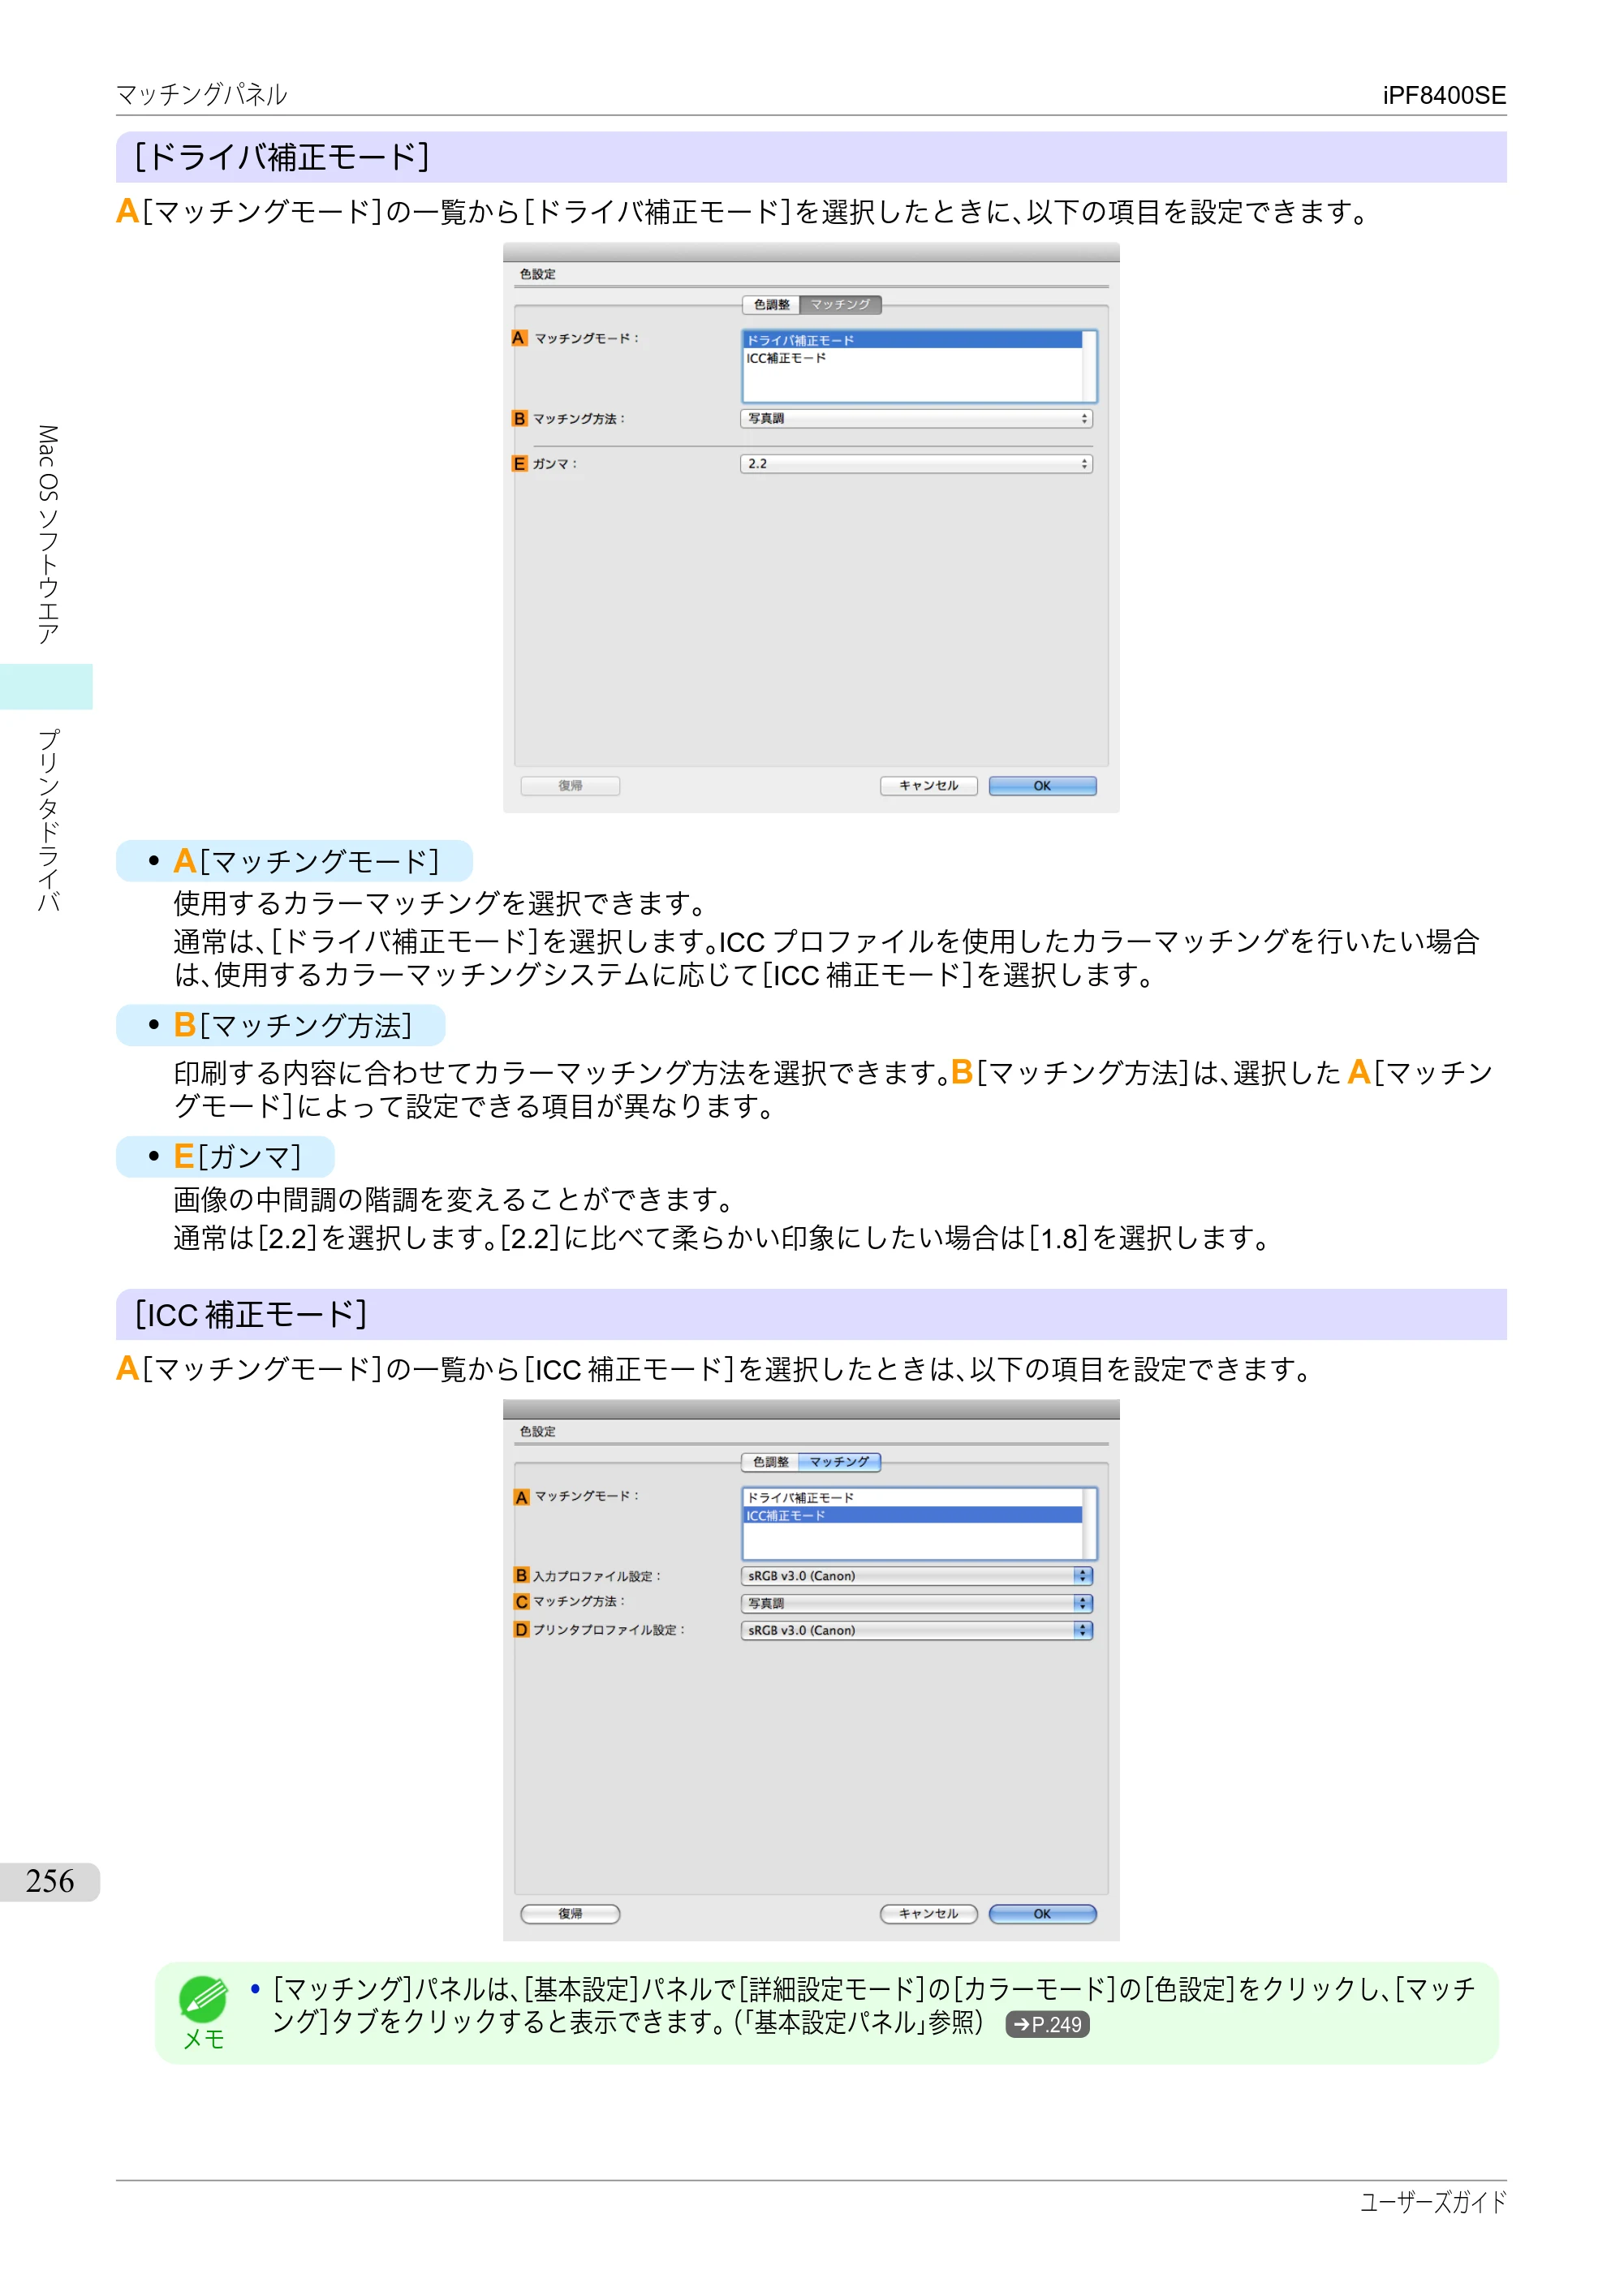1624x2296 pixels.
Task: Click OK button in upper dialog
Action: click(x=1042, y=786)
